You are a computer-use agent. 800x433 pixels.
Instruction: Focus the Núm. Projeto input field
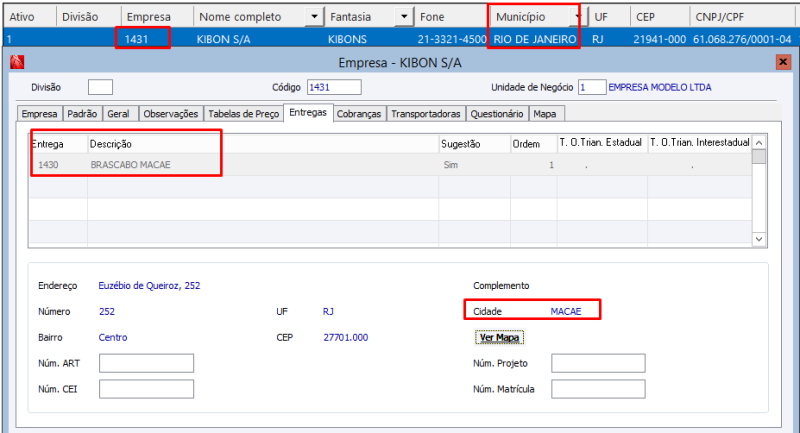point(598,363)
